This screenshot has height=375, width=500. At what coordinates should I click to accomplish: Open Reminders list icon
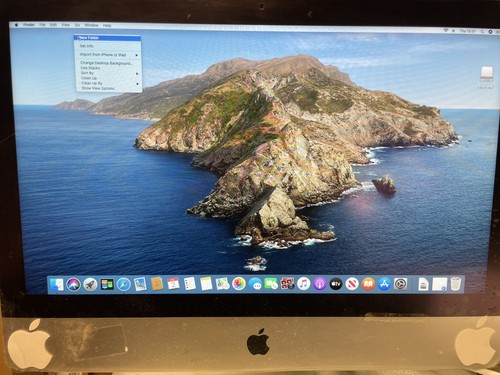(x=190, y=284)
